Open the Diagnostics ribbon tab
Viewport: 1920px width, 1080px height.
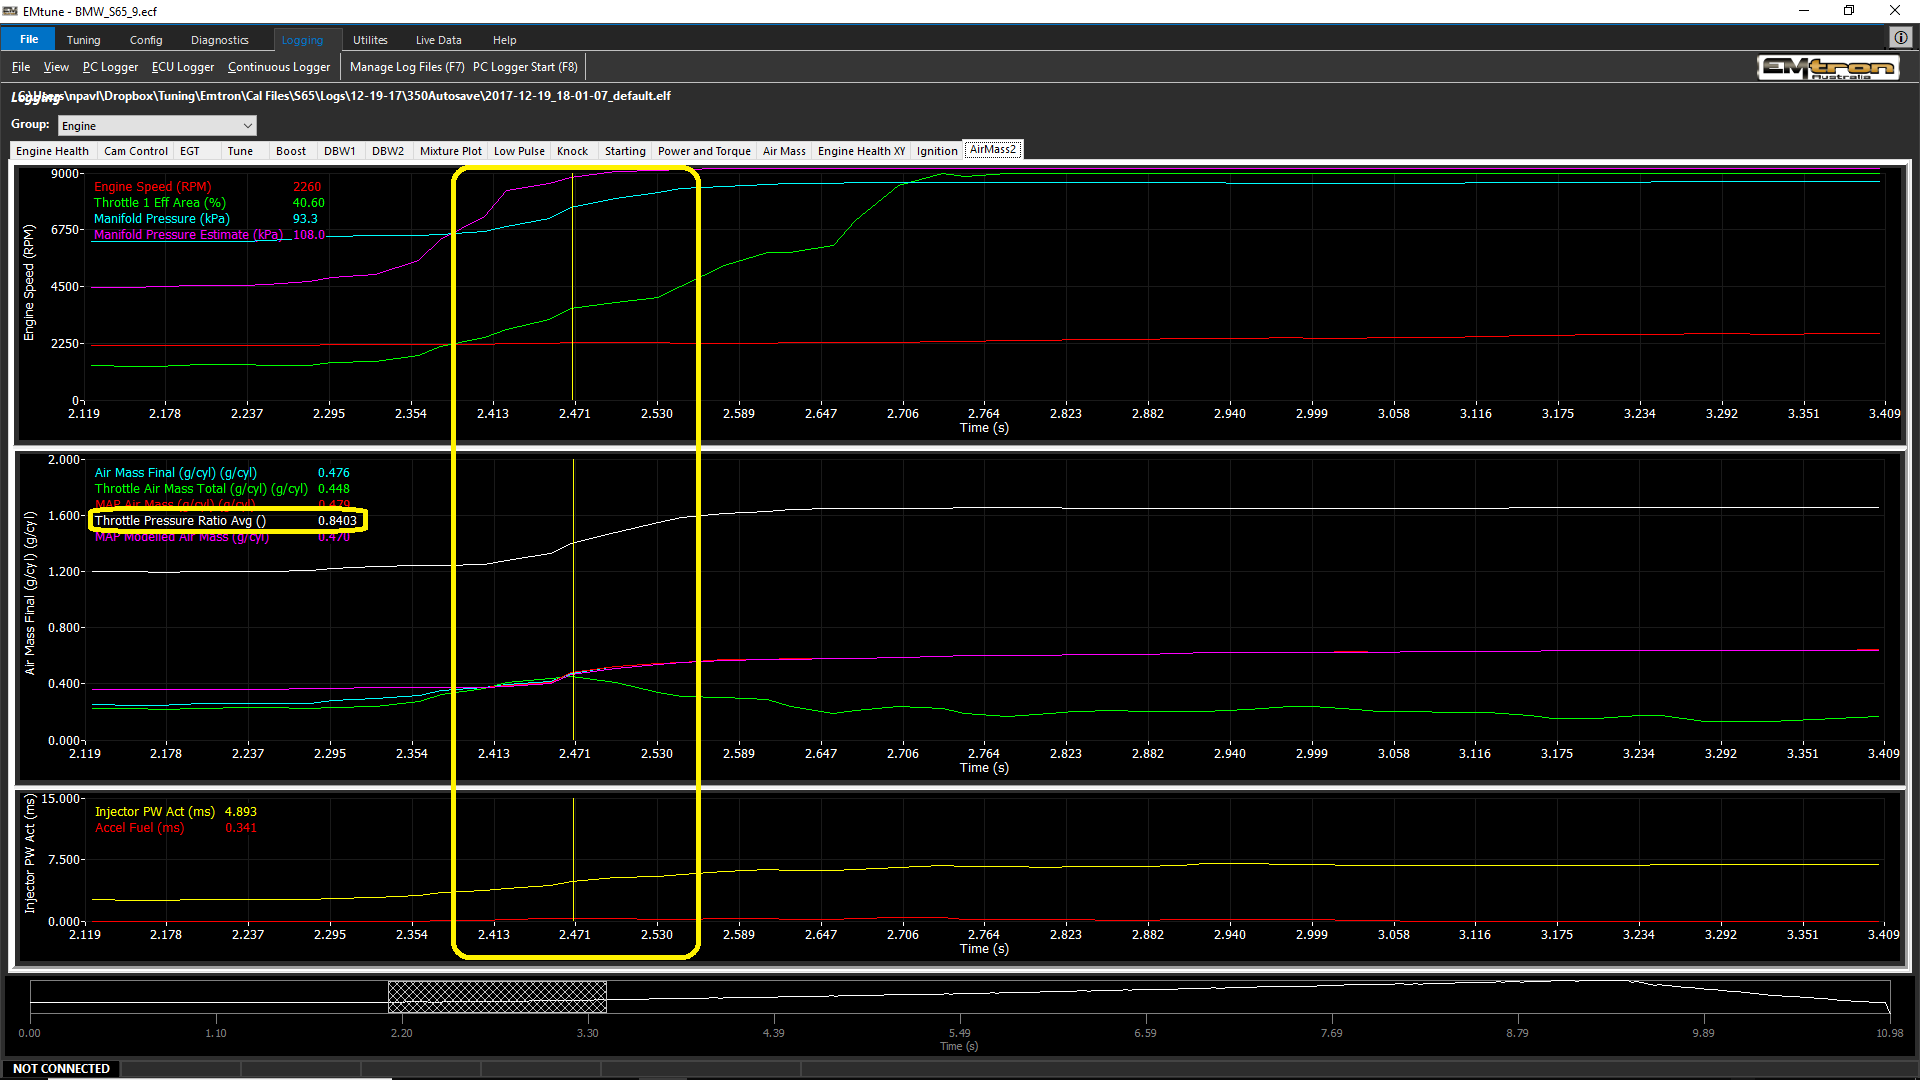(x=220, y=40)
